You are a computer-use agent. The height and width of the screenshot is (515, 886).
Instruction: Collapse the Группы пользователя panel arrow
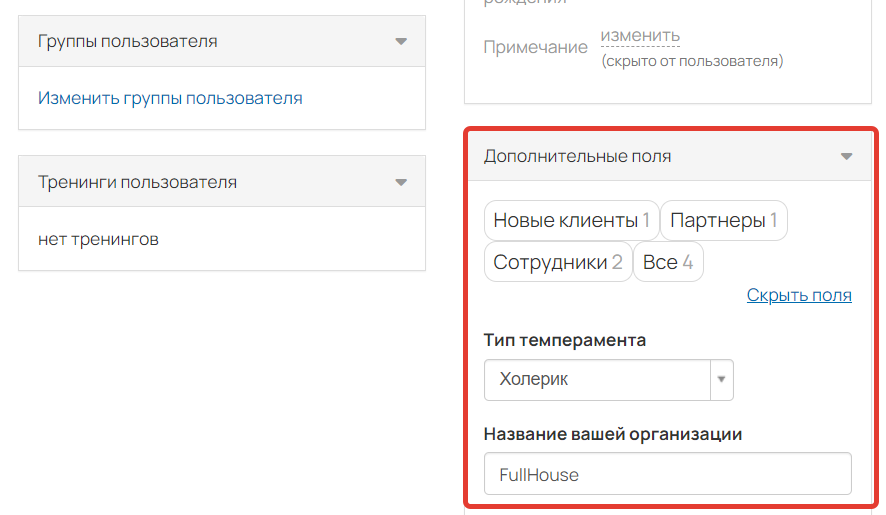coord(401,41)
